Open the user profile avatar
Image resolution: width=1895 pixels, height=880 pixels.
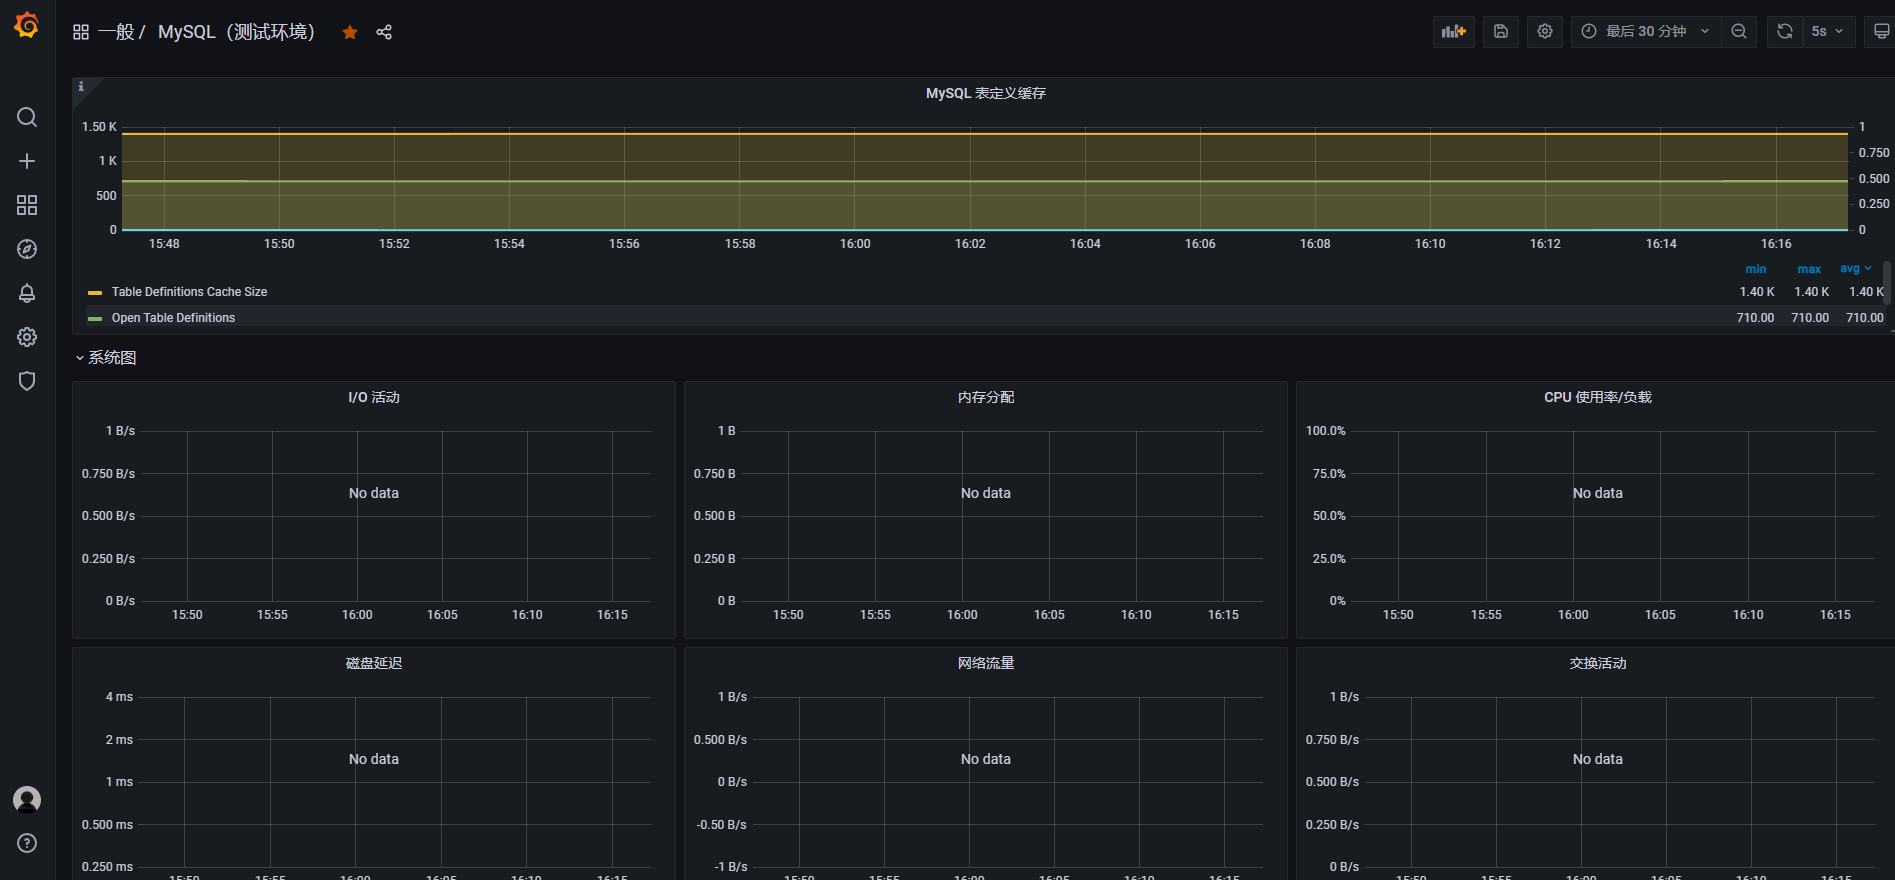27,799
